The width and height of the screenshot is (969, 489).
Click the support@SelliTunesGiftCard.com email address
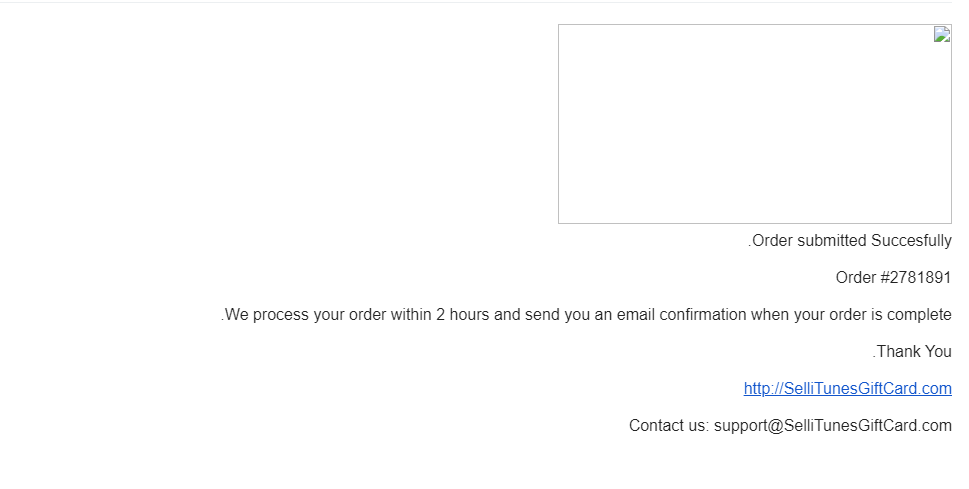tap(832, 425)
